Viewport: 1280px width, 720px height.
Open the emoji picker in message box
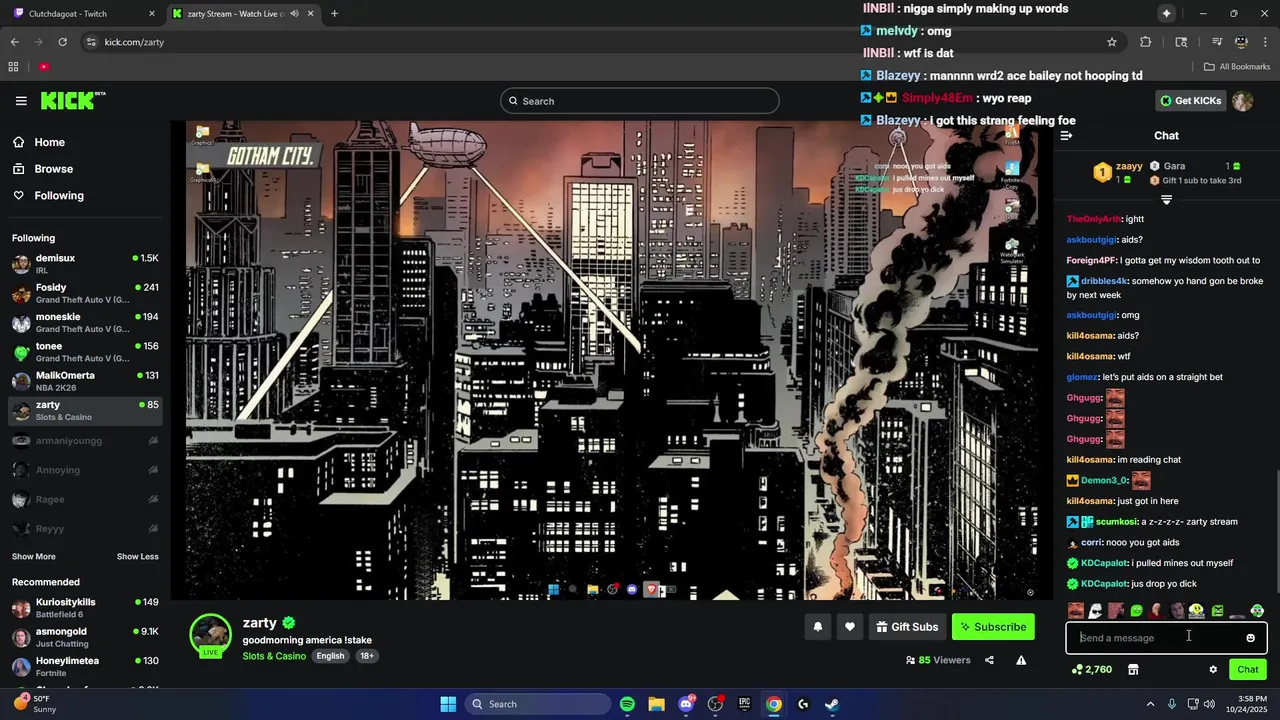[x=1250, y=638]
